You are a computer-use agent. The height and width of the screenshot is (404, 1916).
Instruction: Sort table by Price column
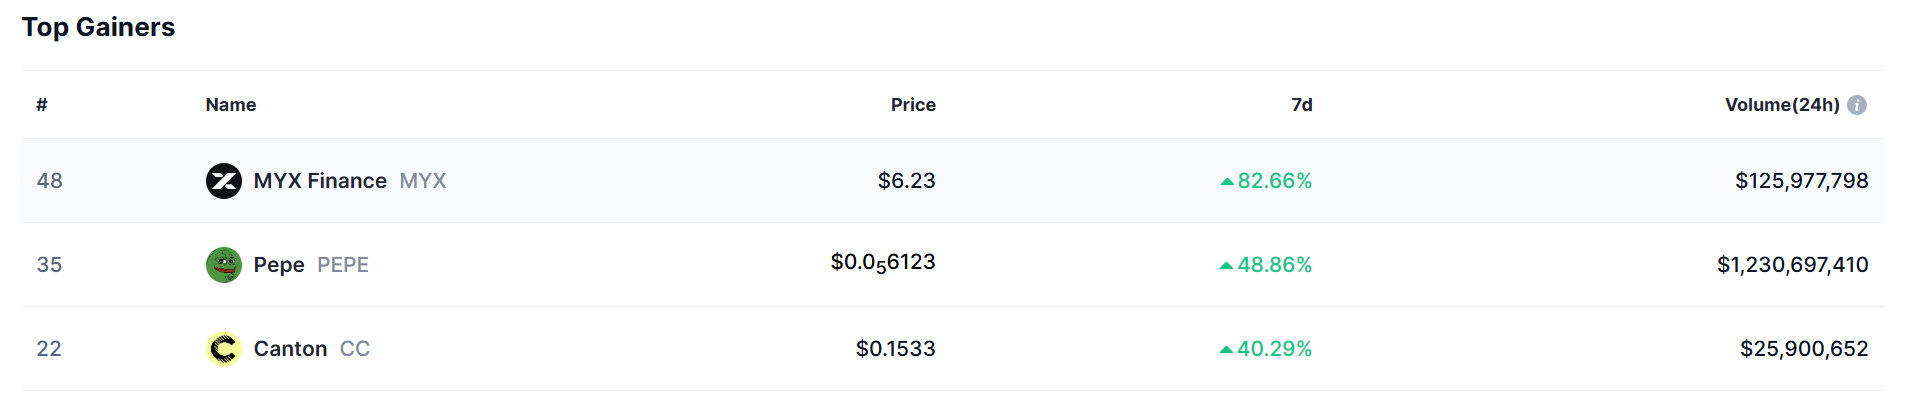click(x=913, y=105)
